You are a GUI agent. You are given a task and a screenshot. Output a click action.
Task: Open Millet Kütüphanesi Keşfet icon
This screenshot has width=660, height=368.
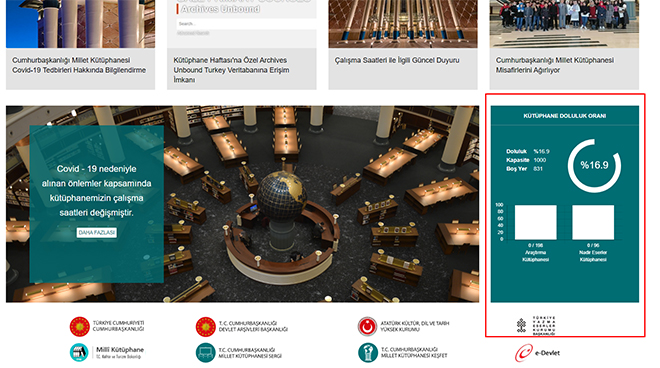pyautogui.click(x=367, y=352)
